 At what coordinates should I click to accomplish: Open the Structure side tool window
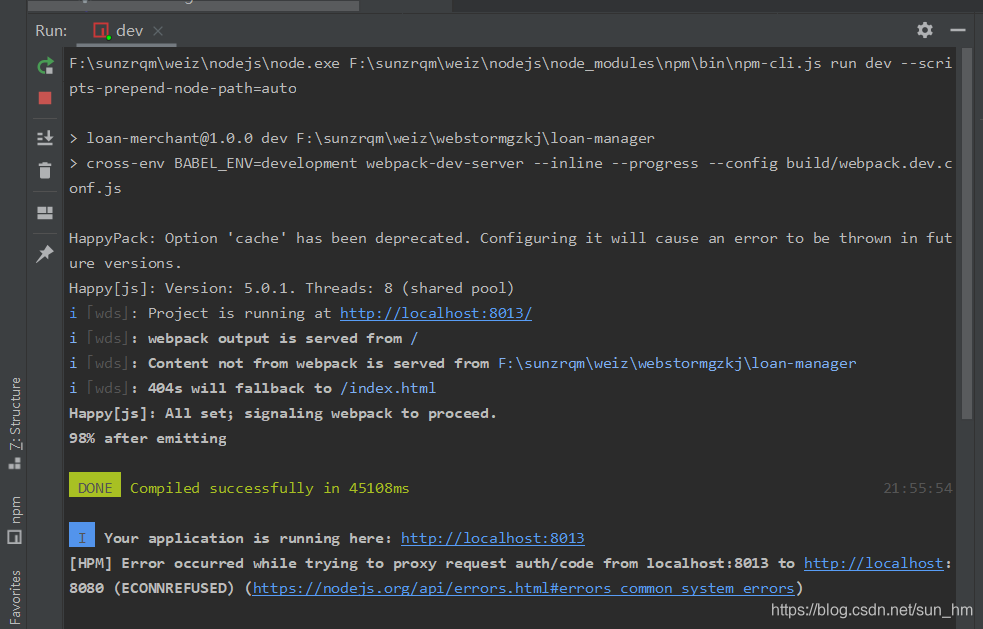(x=15, y=423)
